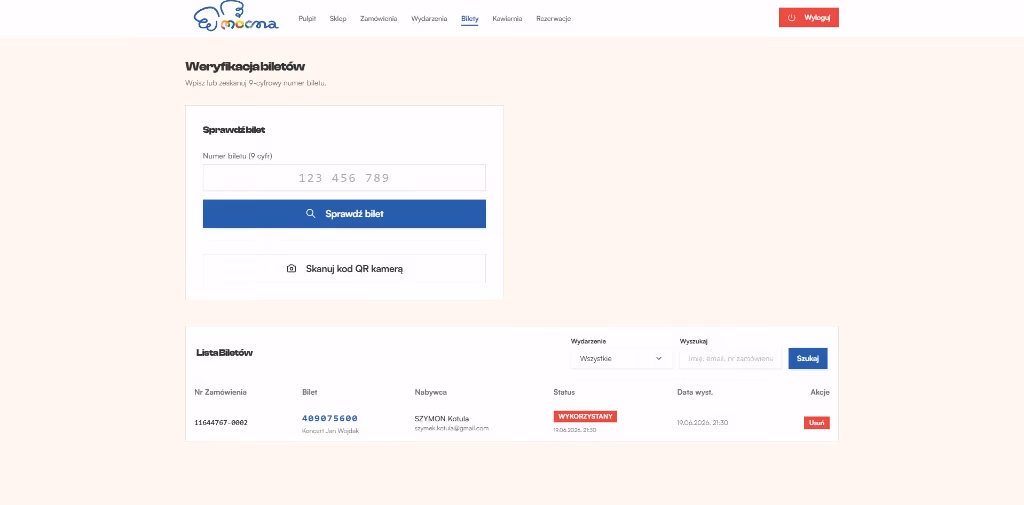The height and width of the screenshot is (505, 1024).
Task: Expand the Wszystkie event filter
Action: [x=621, y=359]
